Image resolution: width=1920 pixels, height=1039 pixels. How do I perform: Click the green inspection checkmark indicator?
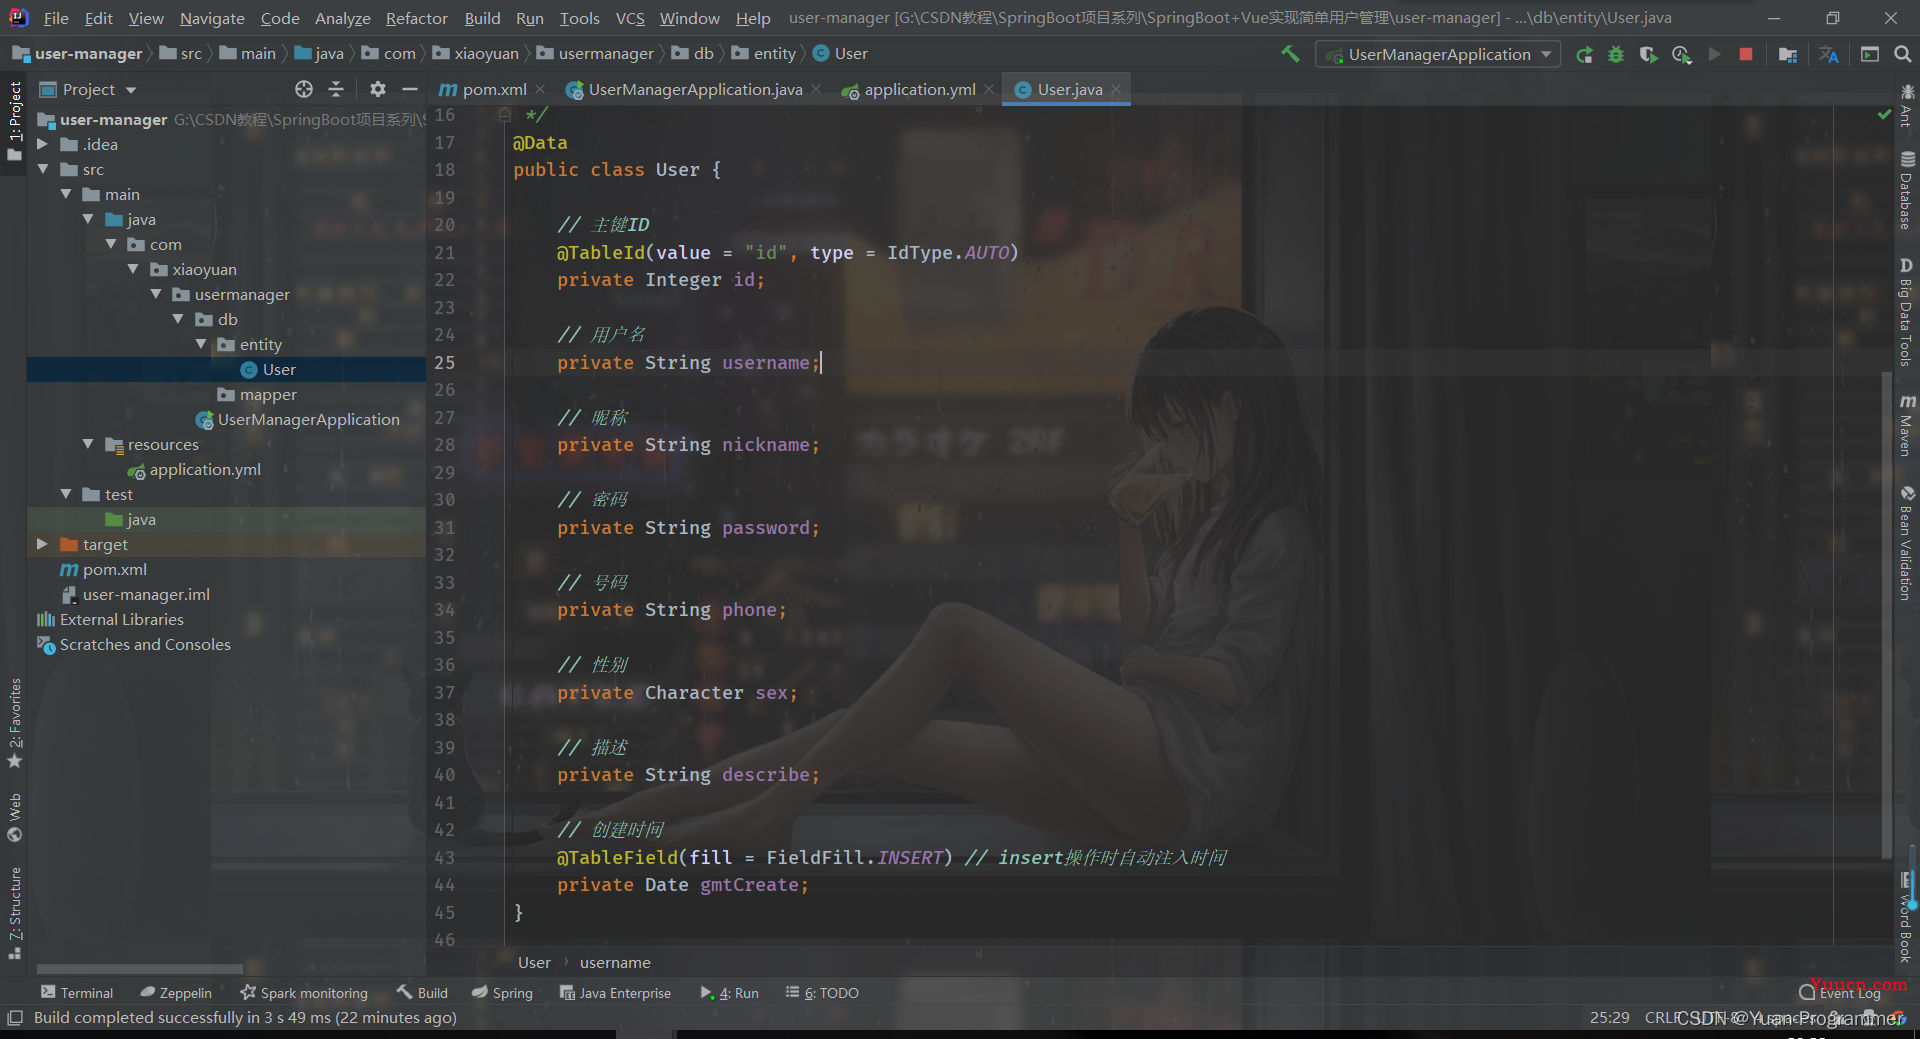(x=1884, y=115)
